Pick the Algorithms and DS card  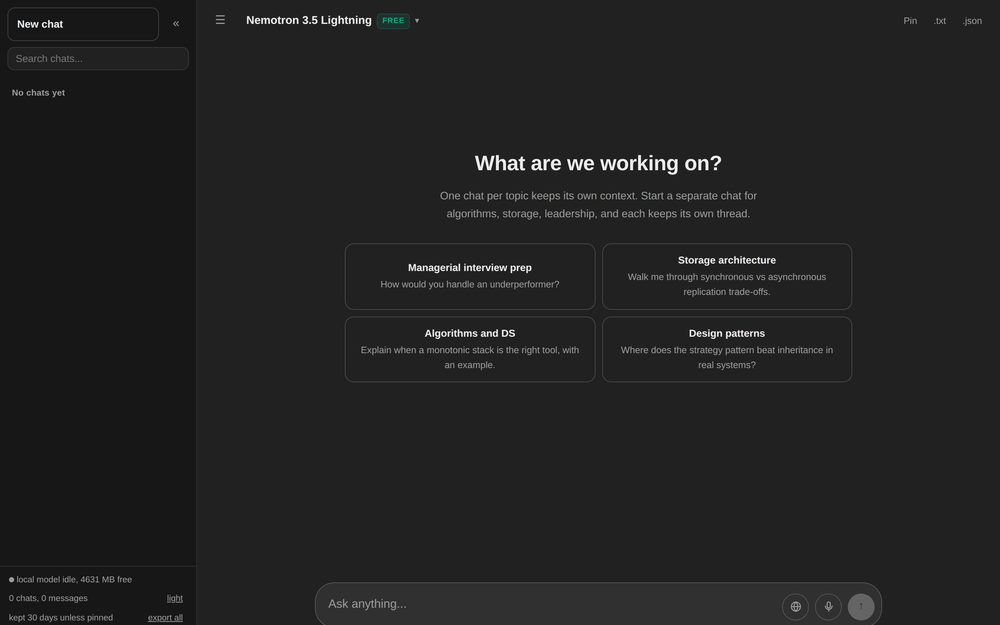pyautogui.click(x=470, y=349)
